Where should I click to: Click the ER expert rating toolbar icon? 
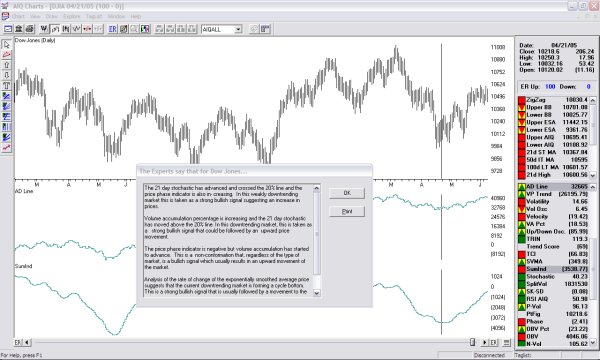click(x=112, y=29)
